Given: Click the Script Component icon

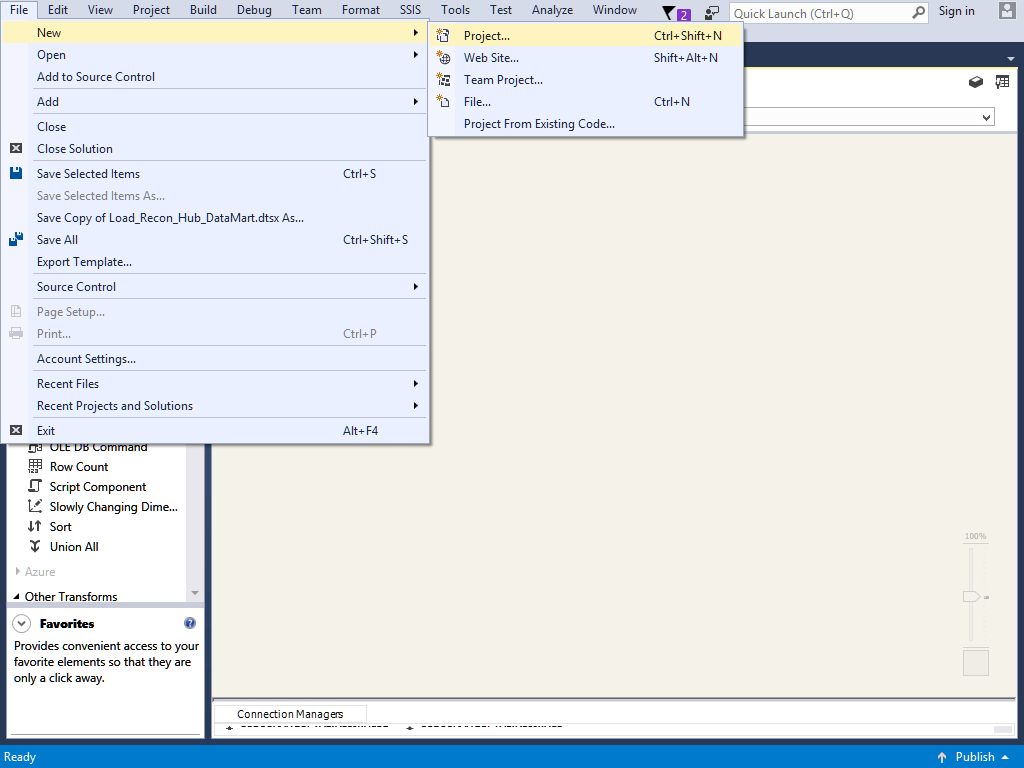Looking at the screenshot, I should pyautogui.click(x=35, y=487).
